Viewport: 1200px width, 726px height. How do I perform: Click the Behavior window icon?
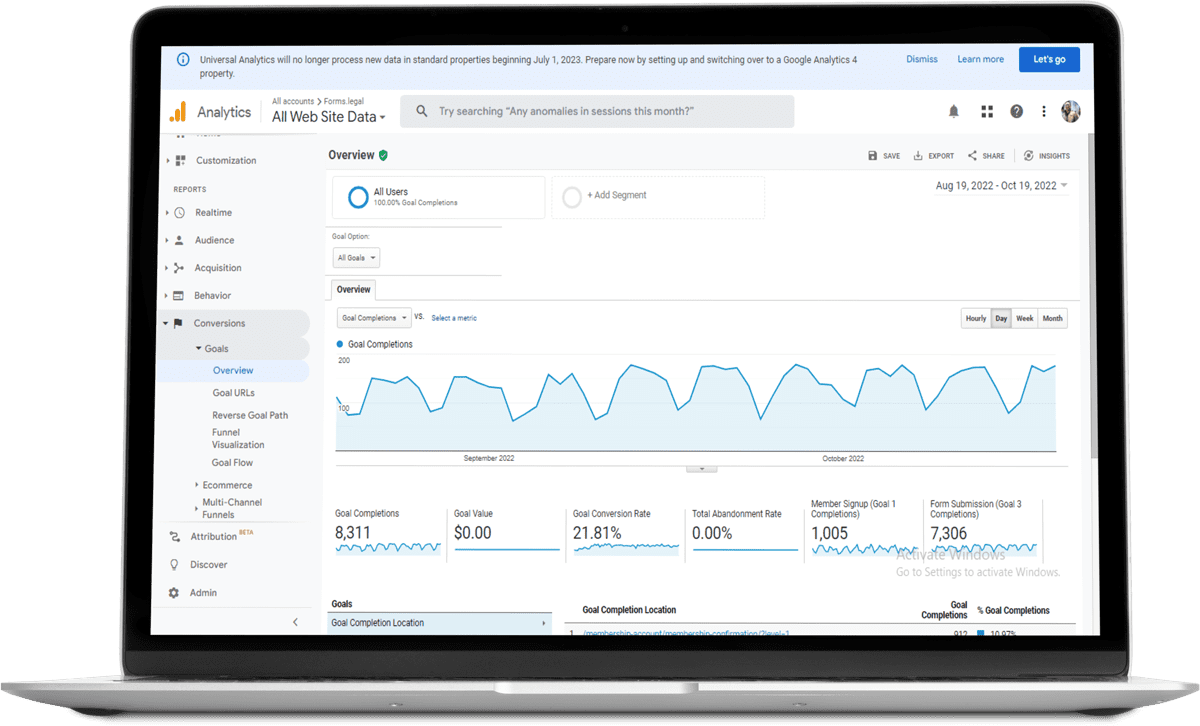[179, 296]
